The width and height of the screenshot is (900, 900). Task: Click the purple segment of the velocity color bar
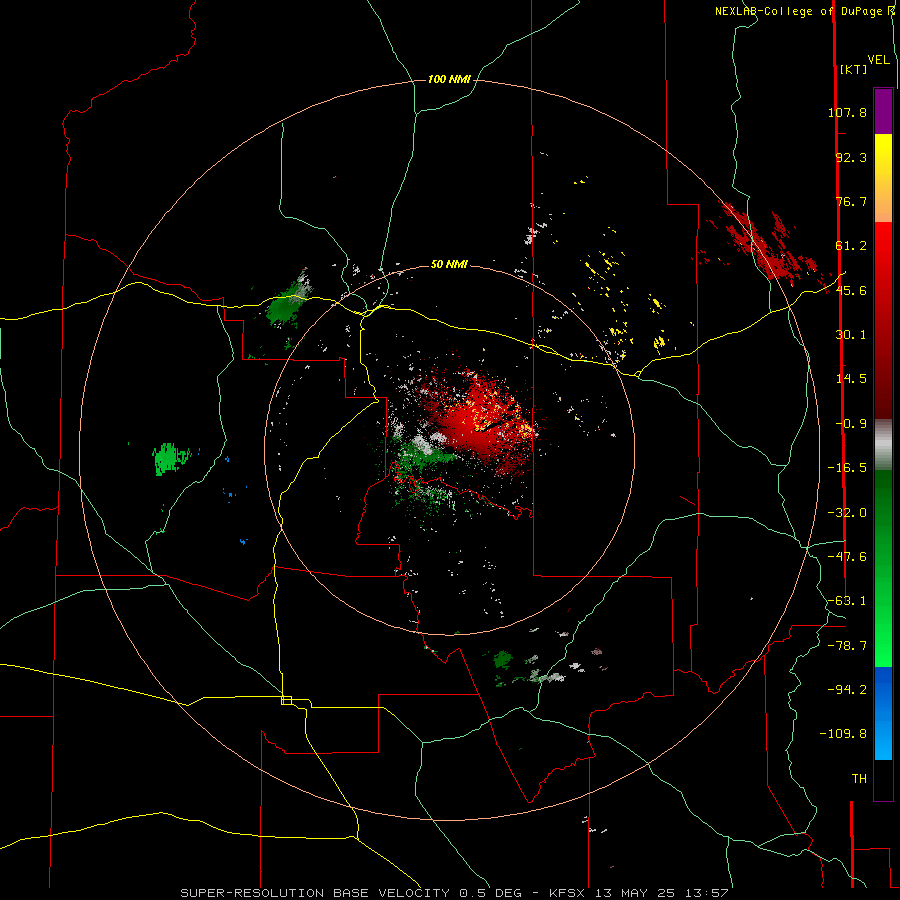(883, 111)
